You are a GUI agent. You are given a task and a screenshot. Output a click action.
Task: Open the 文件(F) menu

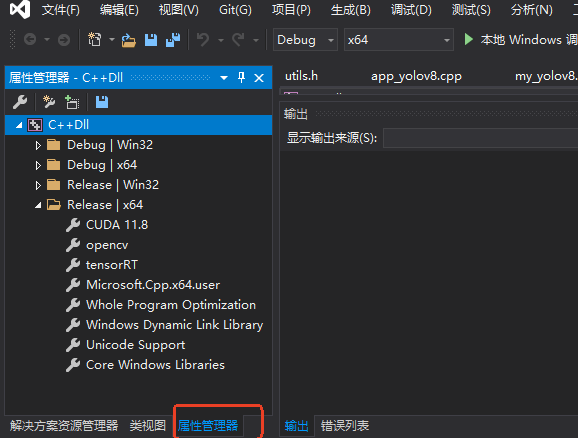pos(60,10)
